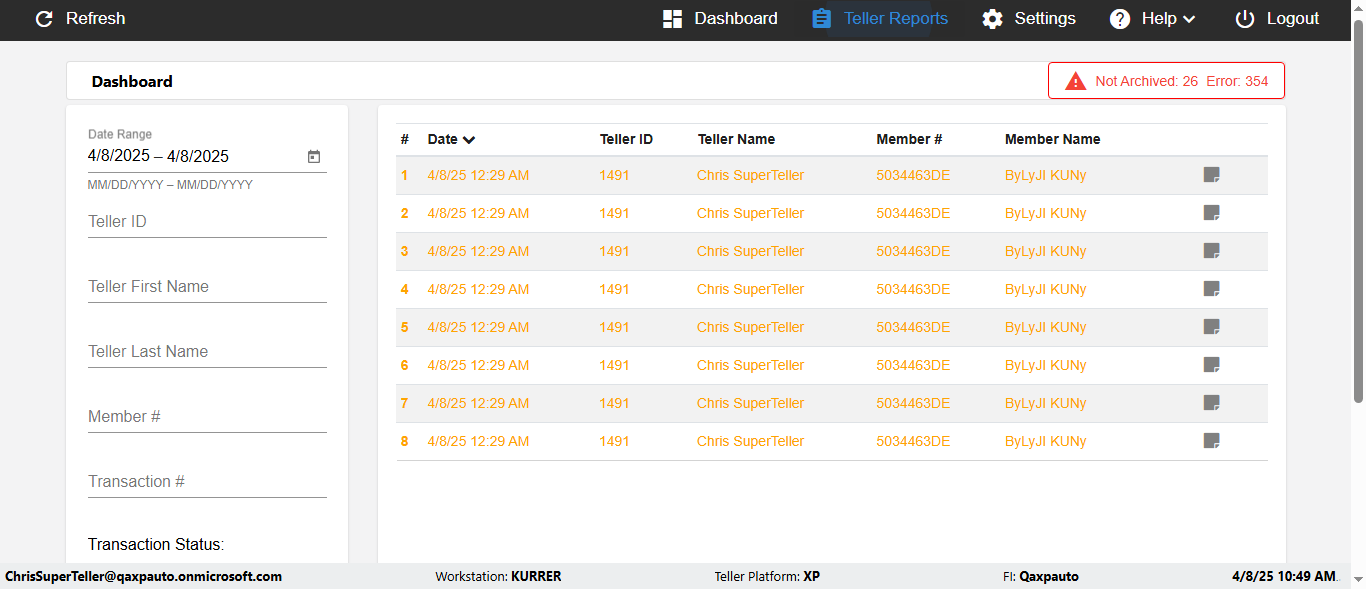Click the Not Archived error alert button
The height and width of the screenshot is (589, 1366).
click(1166, 81)
